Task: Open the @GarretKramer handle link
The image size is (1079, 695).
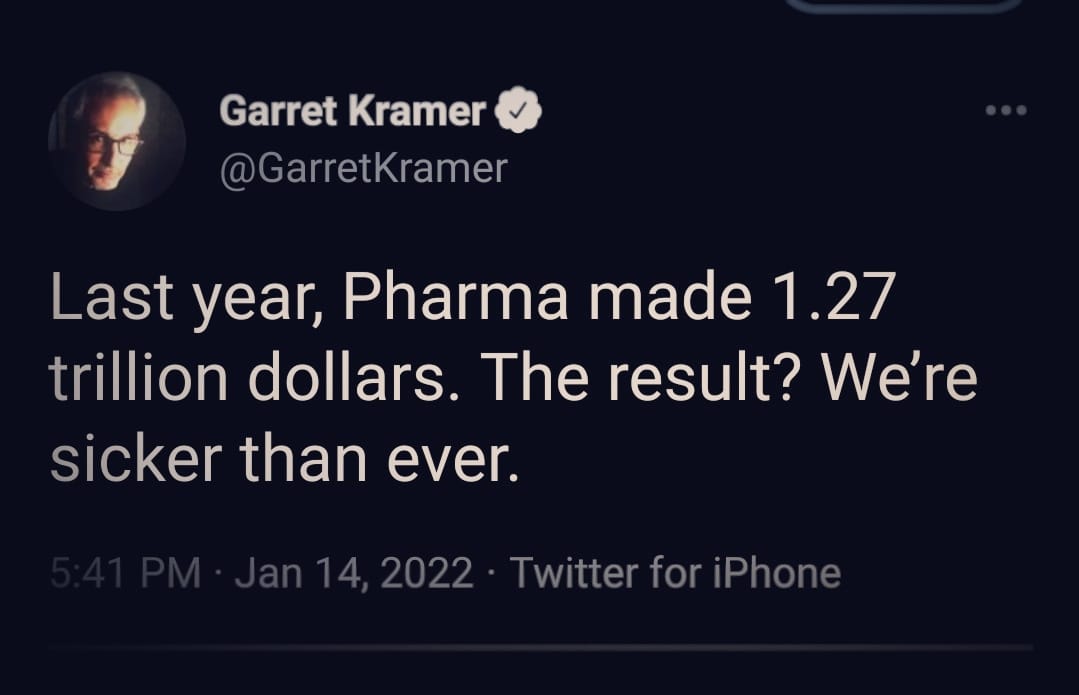Action: pos(363,167)
